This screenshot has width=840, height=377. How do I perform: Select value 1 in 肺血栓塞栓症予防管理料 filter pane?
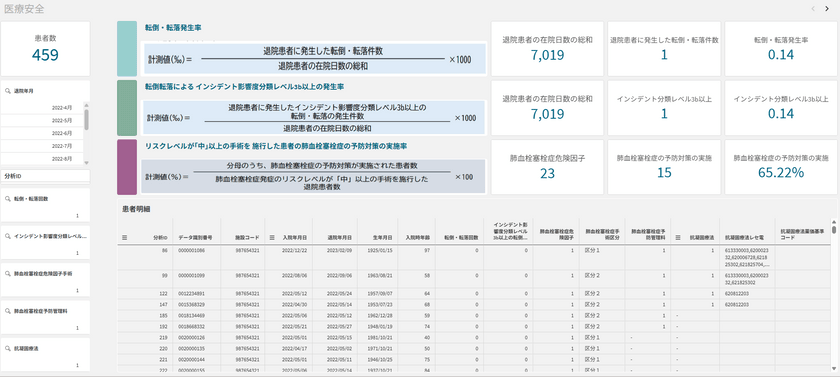tap(45, 328)
